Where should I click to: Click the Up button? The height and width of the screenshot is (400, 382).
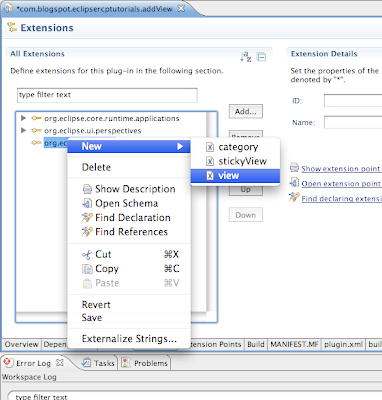(246, 190)
